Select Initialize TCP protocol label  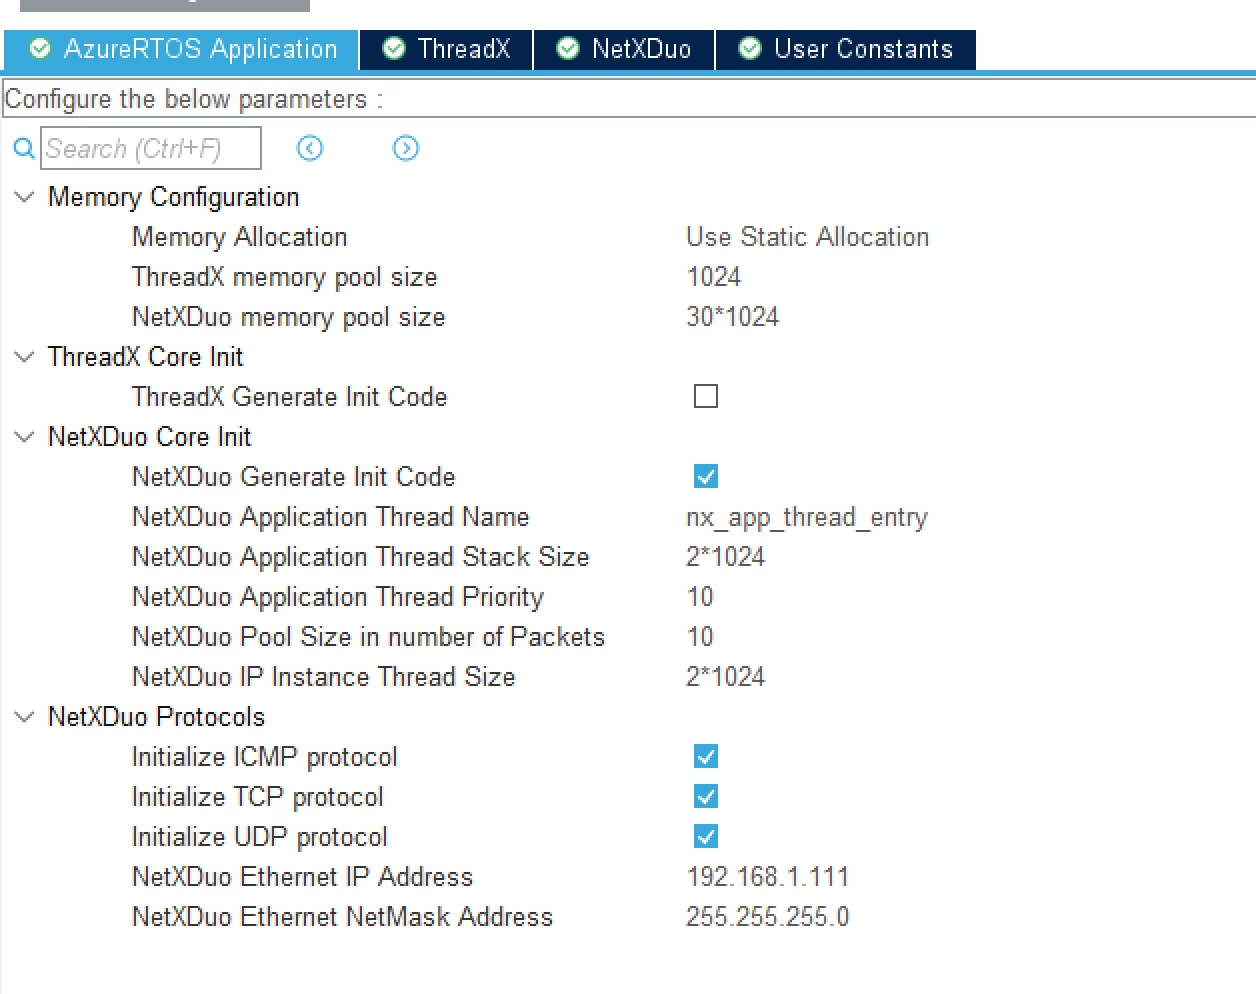tap(258, 797)
